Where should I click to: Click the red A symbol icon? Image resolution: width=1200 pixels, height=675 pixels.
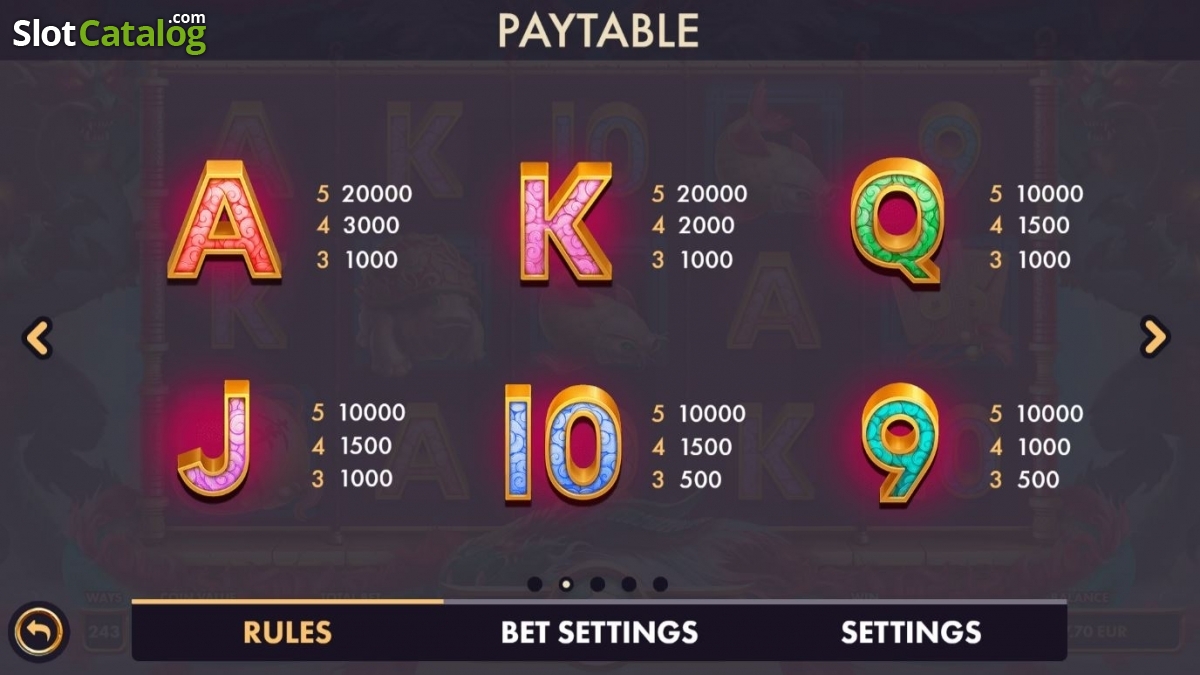pos(225,221)
